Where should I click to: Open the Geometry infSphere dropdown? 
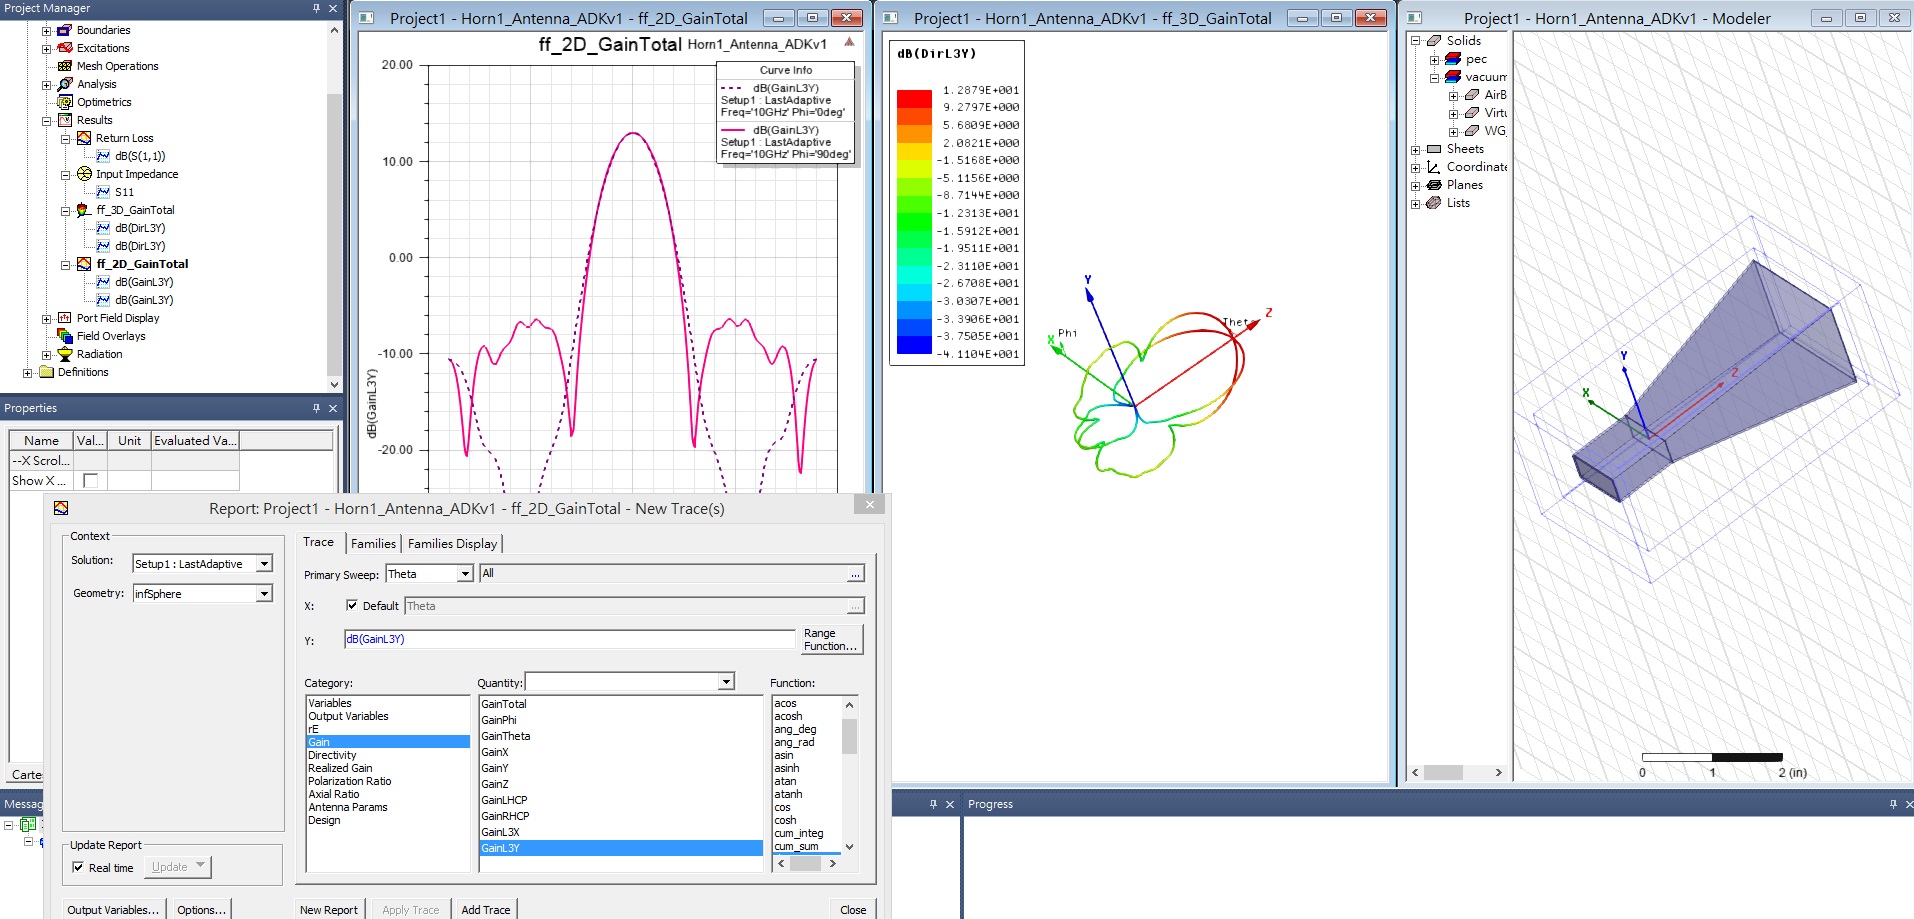(264, 594)
